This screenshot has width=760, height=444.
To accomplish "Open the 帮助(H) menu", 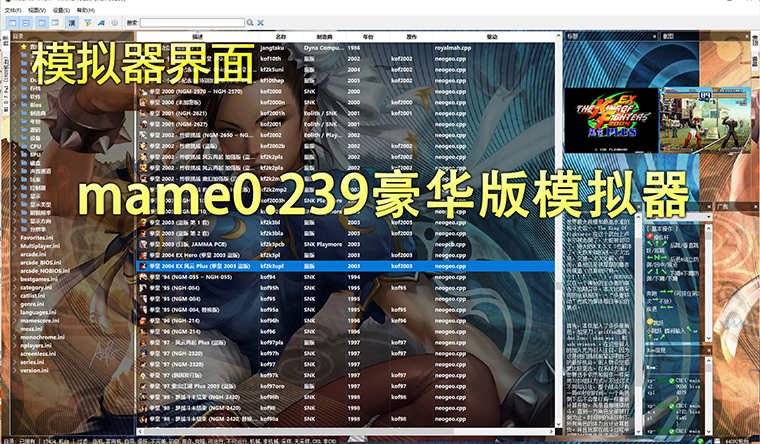I will click(86, 10).
